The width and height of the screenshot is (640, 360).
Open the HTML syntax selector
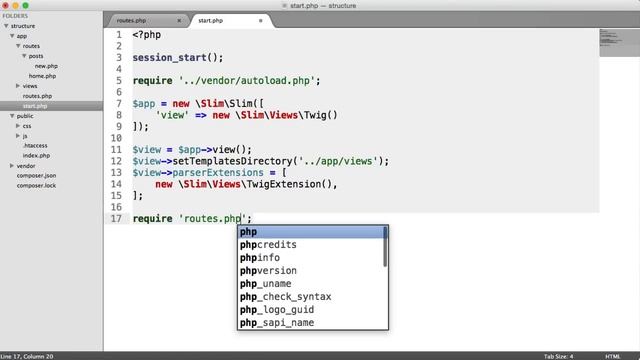[x=612, y=356]
